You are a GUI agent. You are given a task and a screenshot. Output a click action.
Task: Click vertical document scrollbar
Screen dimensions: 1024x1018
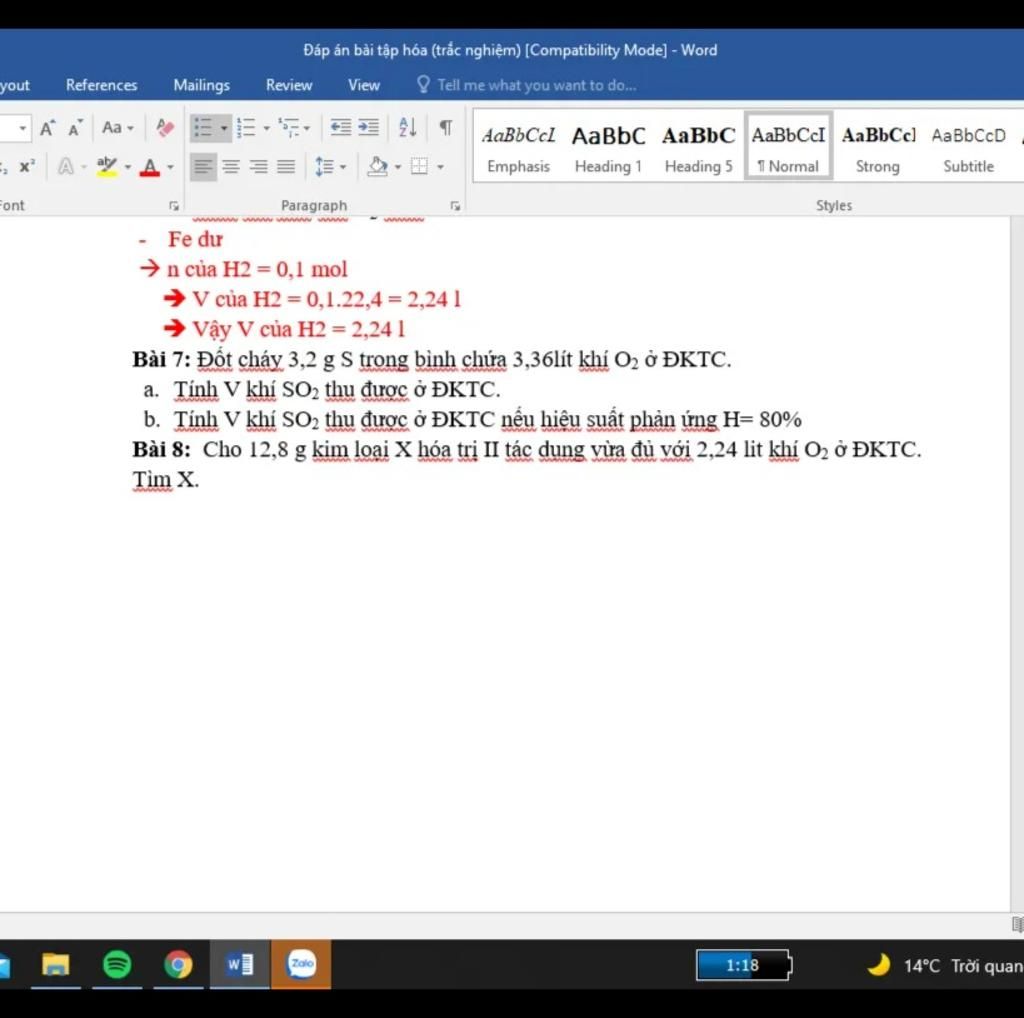click(1017, 565)
